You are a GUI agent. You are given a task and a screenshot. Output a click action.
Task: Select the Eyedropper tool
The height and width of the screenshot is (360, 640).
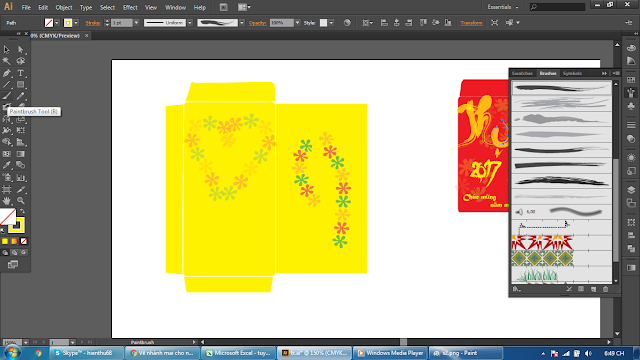[7, 165]
